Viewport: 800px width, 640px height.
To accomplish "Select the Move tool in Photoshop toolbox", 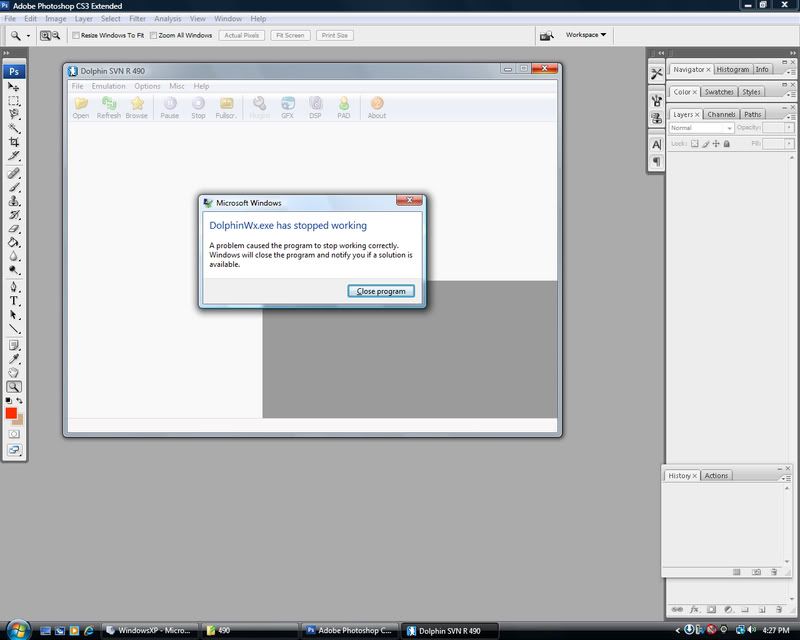I will (x=14, y=87).
